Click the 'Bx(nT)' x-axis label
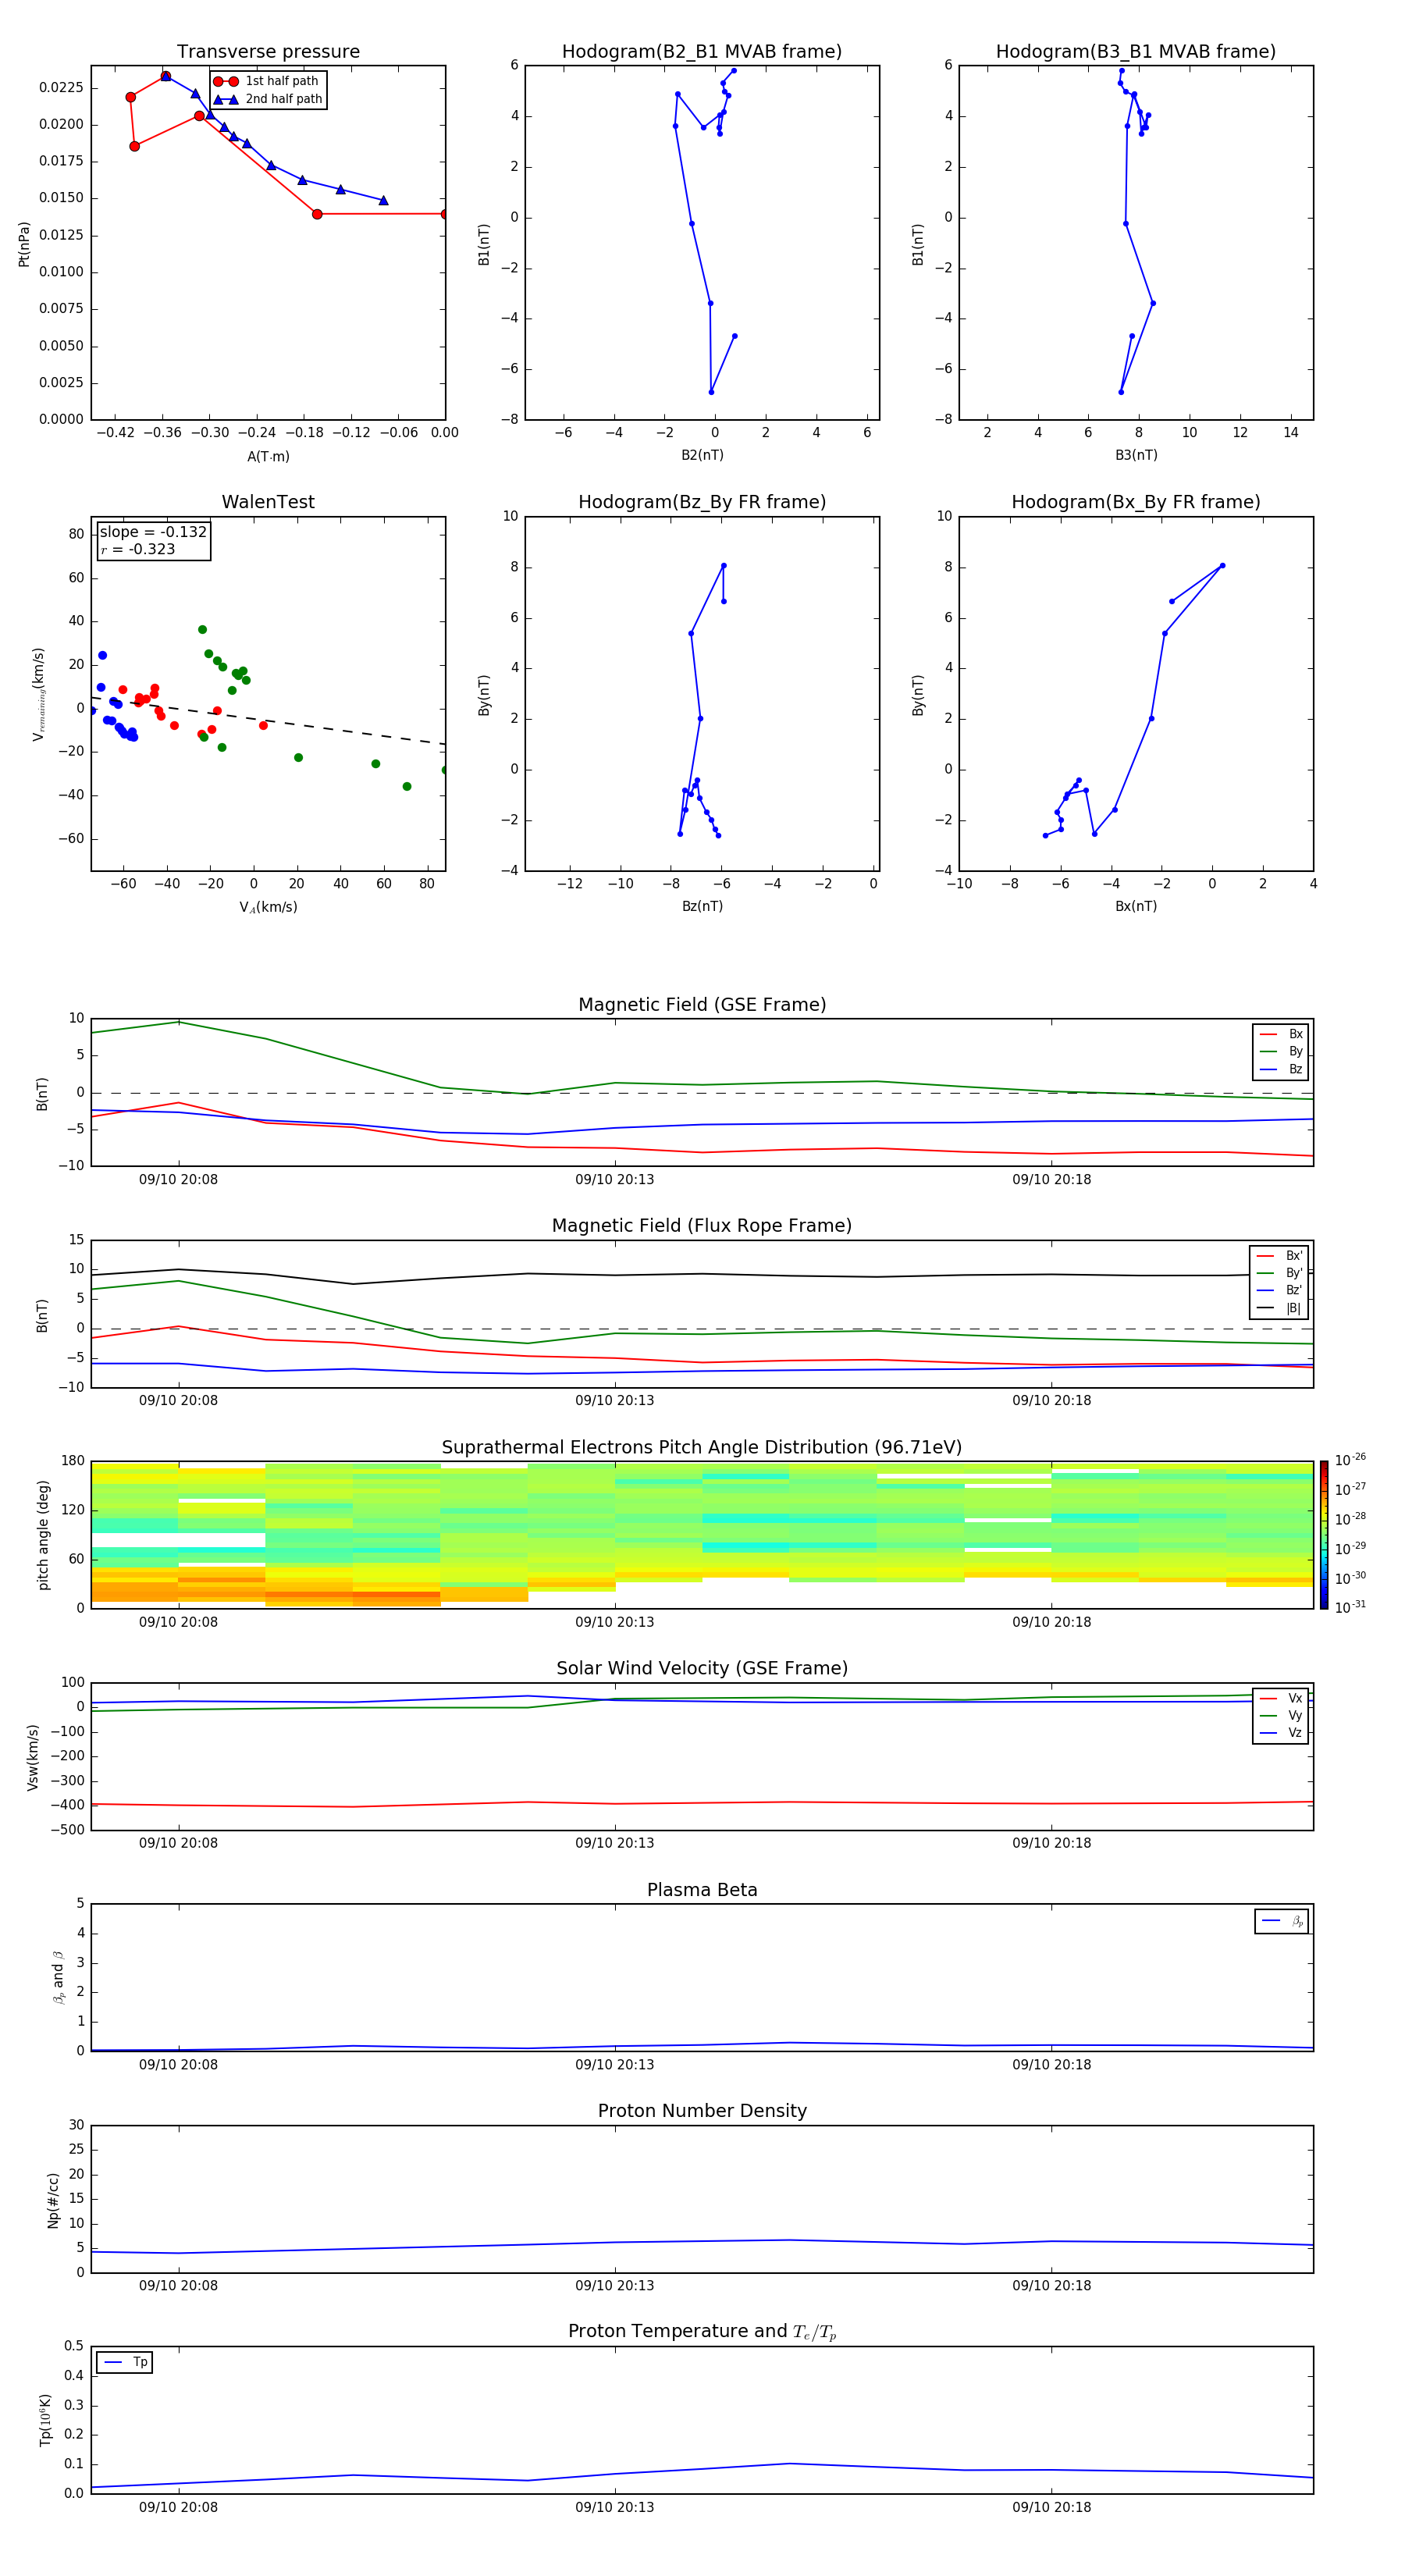The height and width of the screenshot is (2576, 1405). [x=1136, y=906]
